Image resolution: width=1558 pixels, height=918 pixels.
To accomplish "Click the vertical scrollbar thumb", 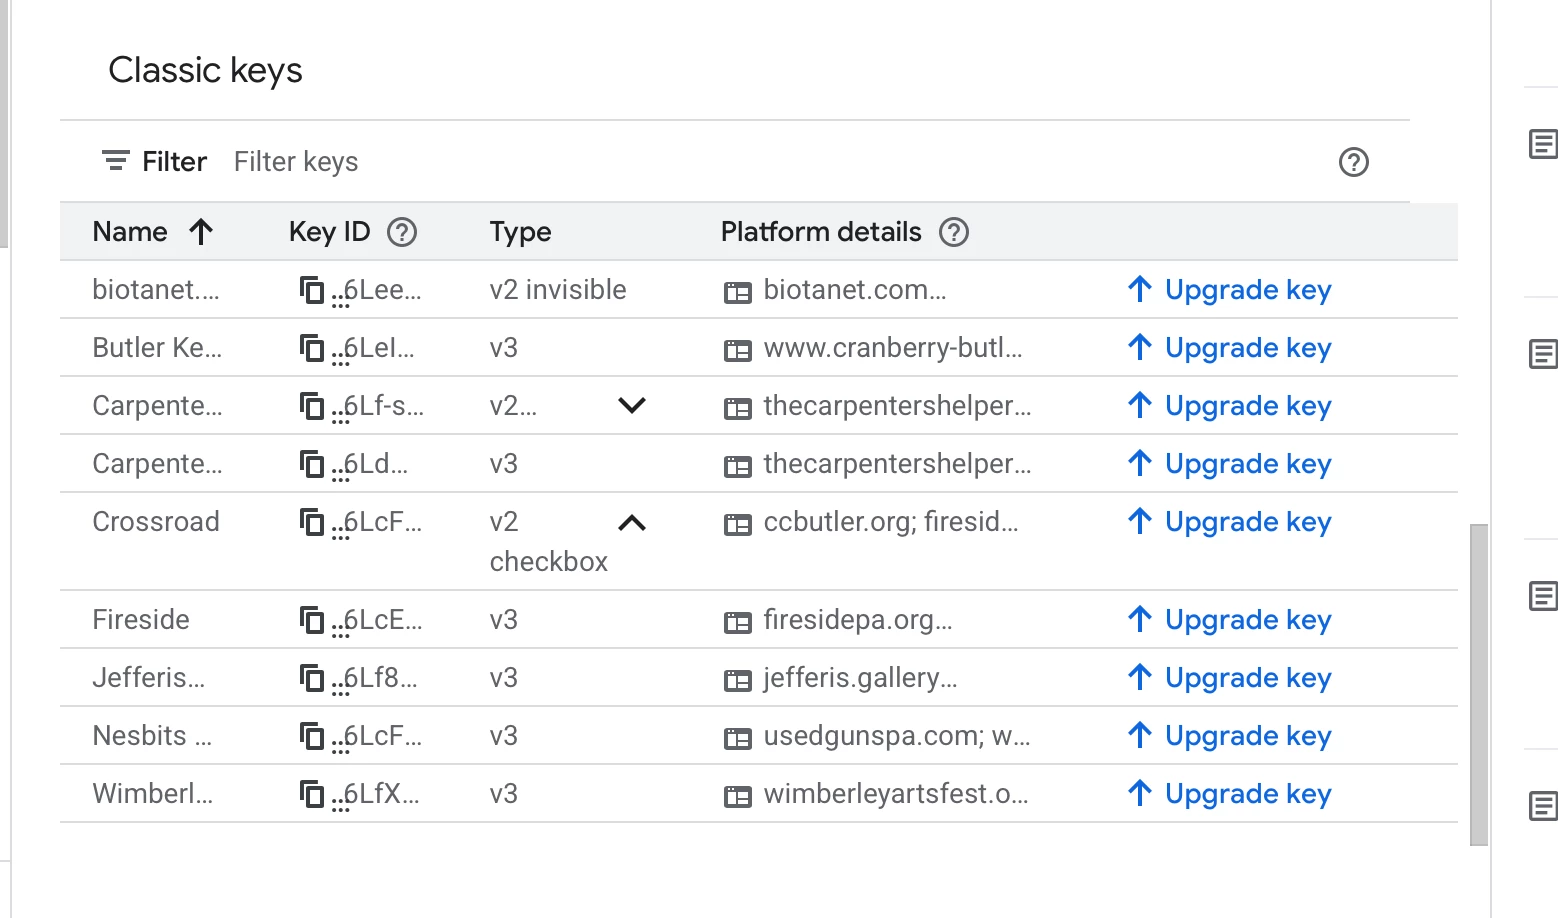I will click(1479, 684).
